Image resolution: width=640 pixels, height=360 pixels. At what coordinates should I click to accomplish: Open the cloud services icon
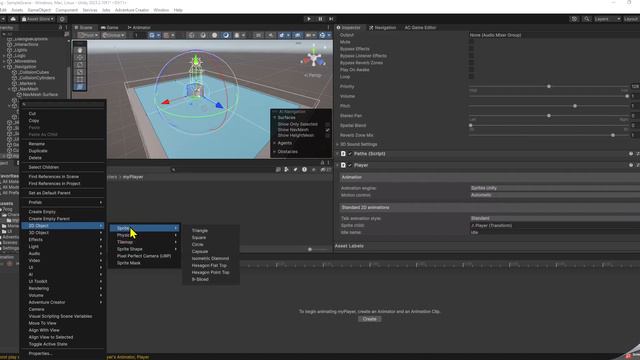(13, 19)
